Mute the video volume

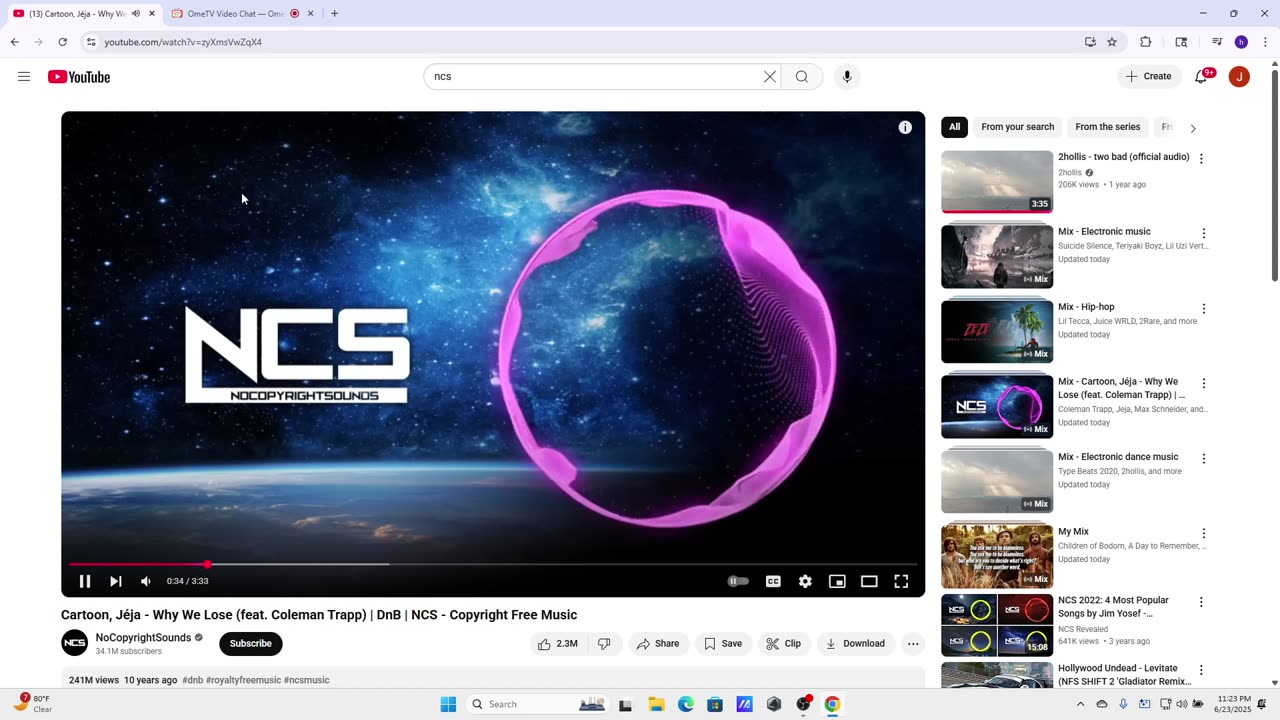point(146,581)
